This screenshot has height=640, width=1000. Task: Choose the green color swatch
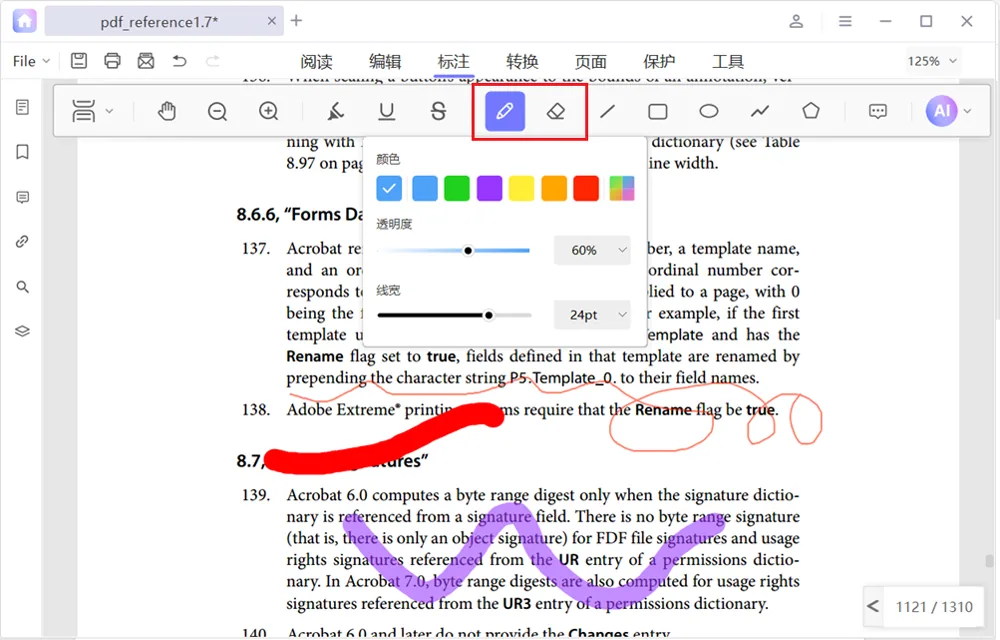pos(457,189)
